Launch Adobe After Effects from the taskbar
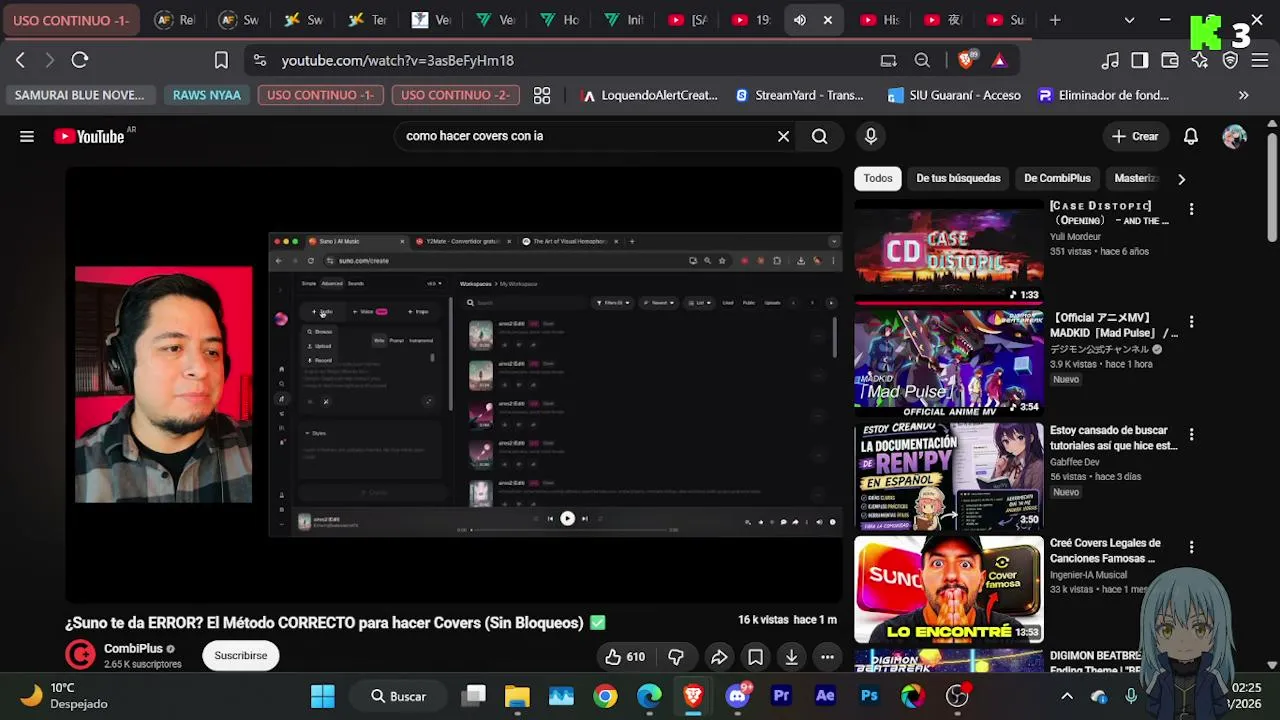 pos(825,696)
